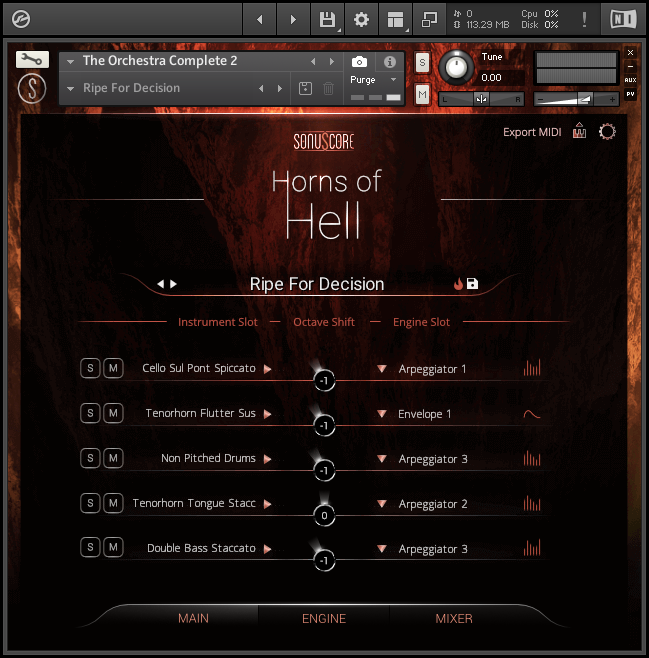This screenshot has height=658, width=649.
Task: Mute Double Bass Staccato slot
Action: point(113,547)
